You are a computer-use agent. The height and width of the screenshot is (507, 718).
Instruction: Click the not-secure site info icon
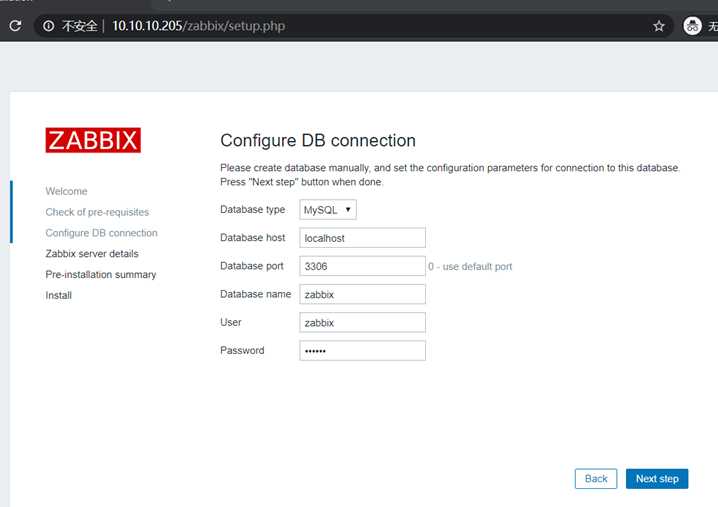coord(49,26)
